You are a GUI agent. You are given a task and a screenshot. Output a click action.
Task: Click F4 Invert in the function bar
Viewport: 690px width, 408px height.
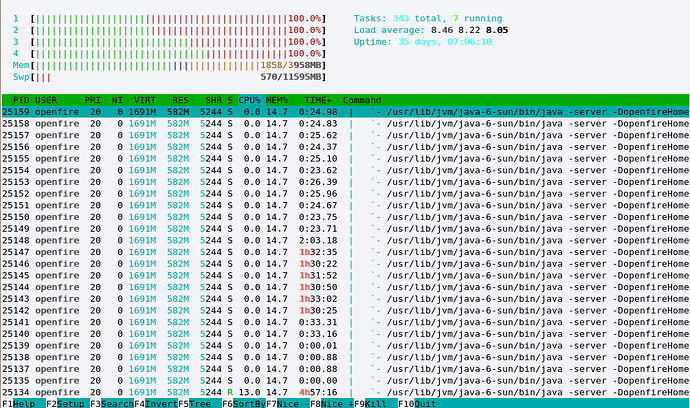pos(156,404)
